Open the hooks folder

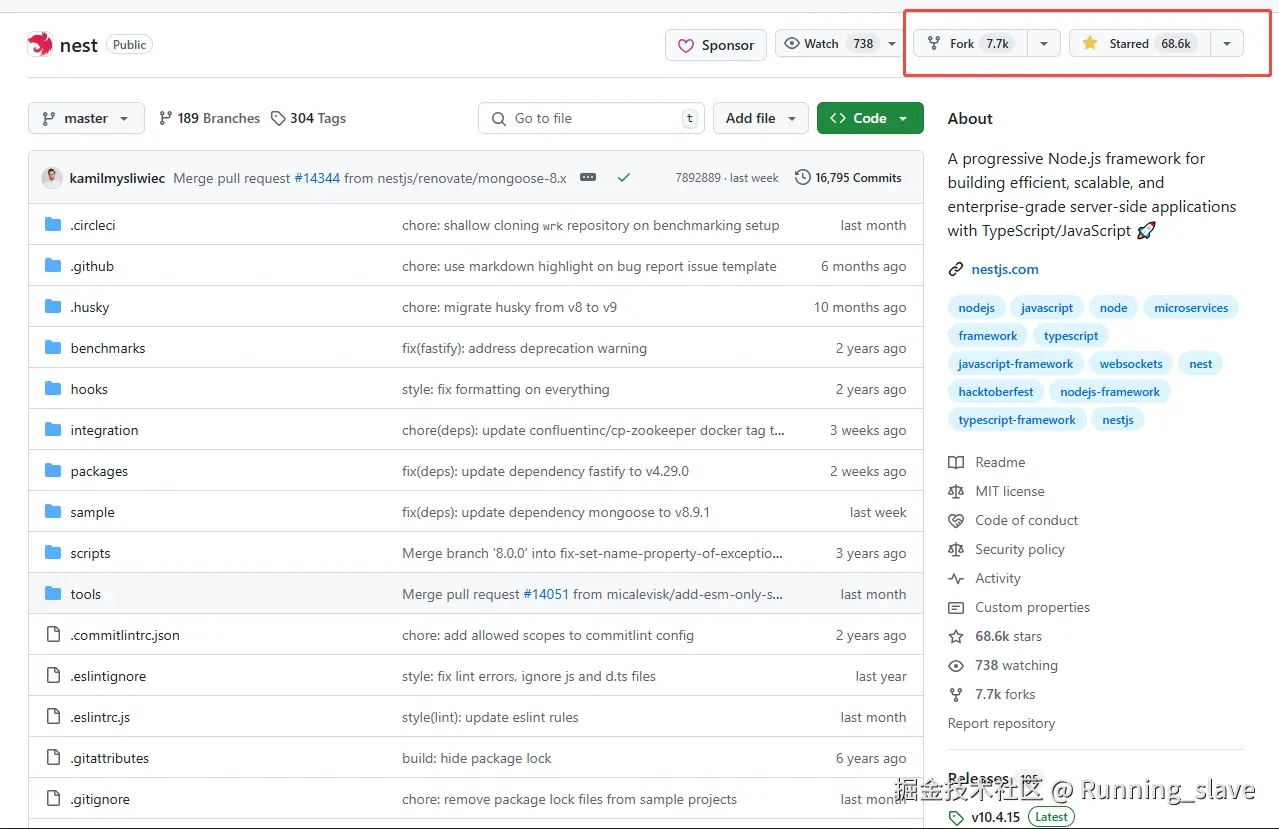pos(89,389)
